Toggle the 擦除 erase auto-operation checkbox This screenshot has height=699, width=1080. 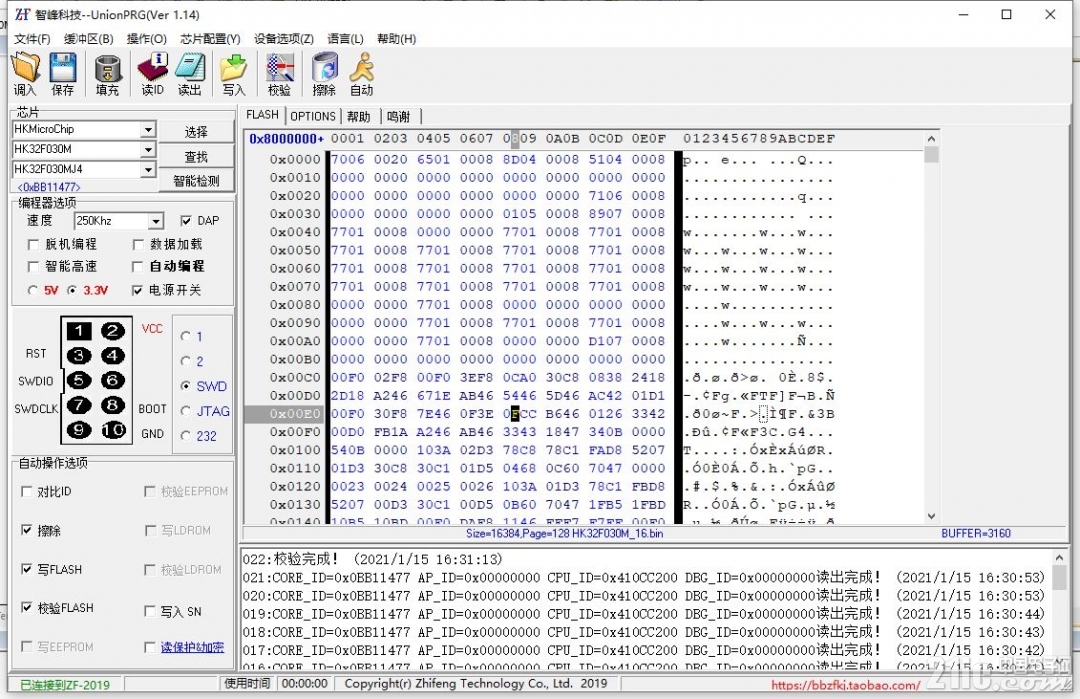(27, 530)
